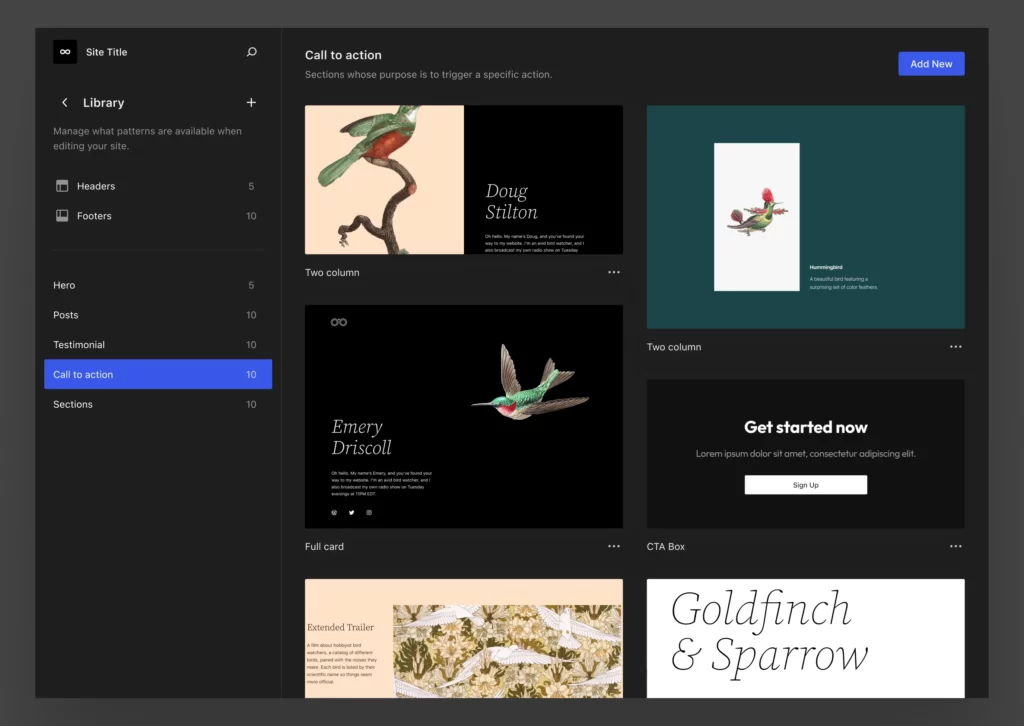The width and height of the screenshot is (1024, 726).
Task: Click the site logo icon
Action: (65, 52)
